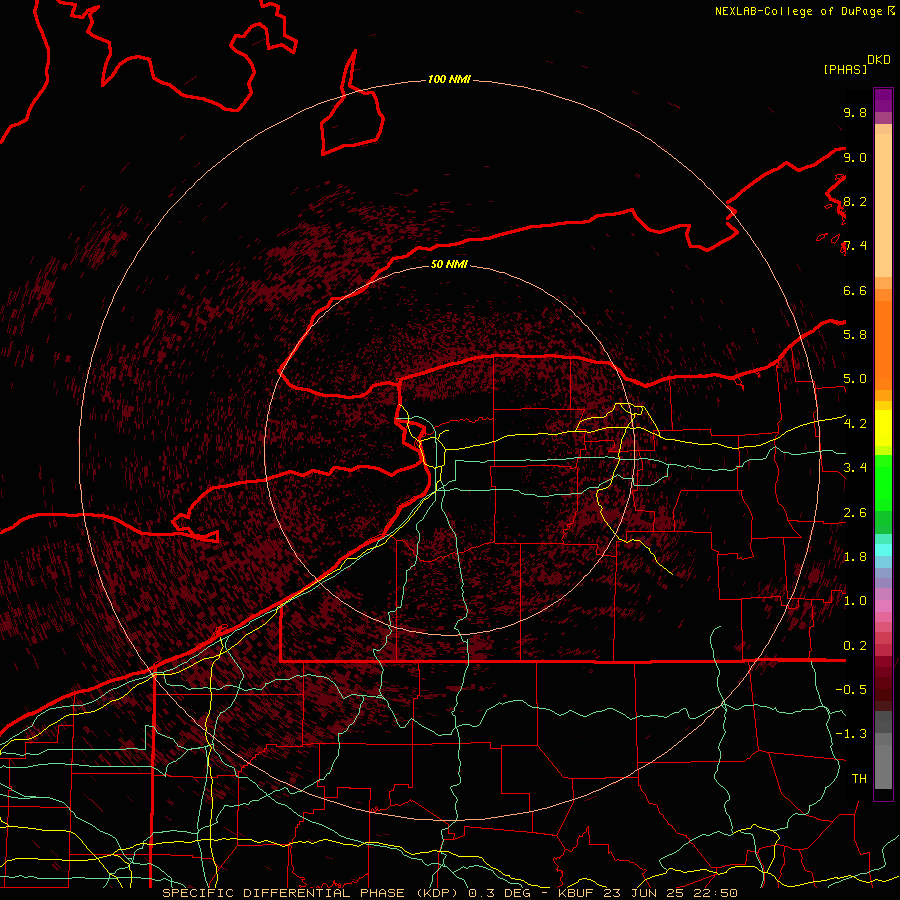Click the 5.8 value on the scale
The height and width of the screenshot is (900, 900).
pyautogui.click(x=855, y=334)
